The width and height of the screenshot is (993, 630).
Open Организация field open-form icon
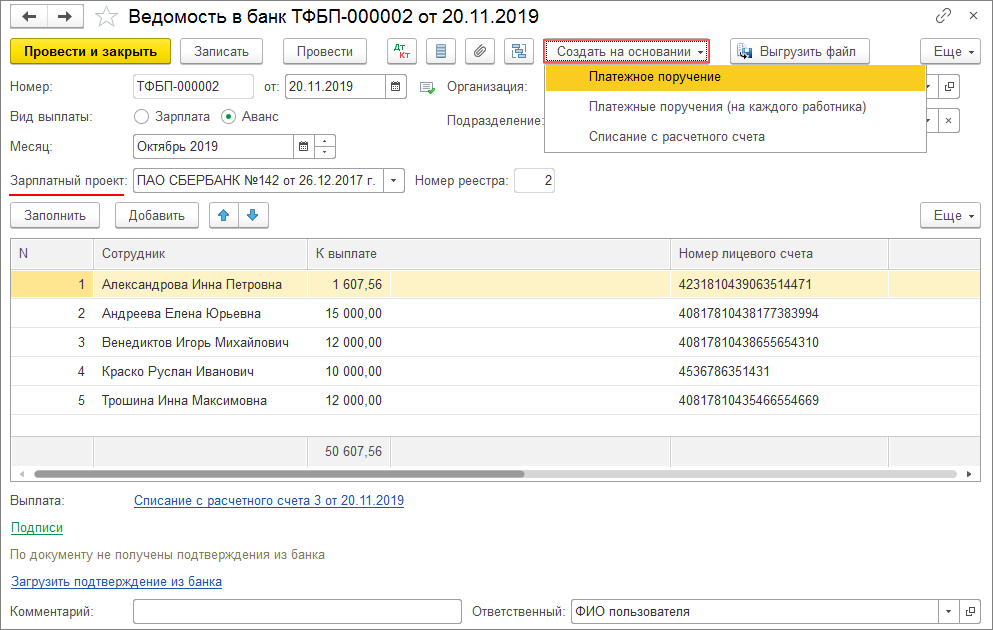coord(949,87)
